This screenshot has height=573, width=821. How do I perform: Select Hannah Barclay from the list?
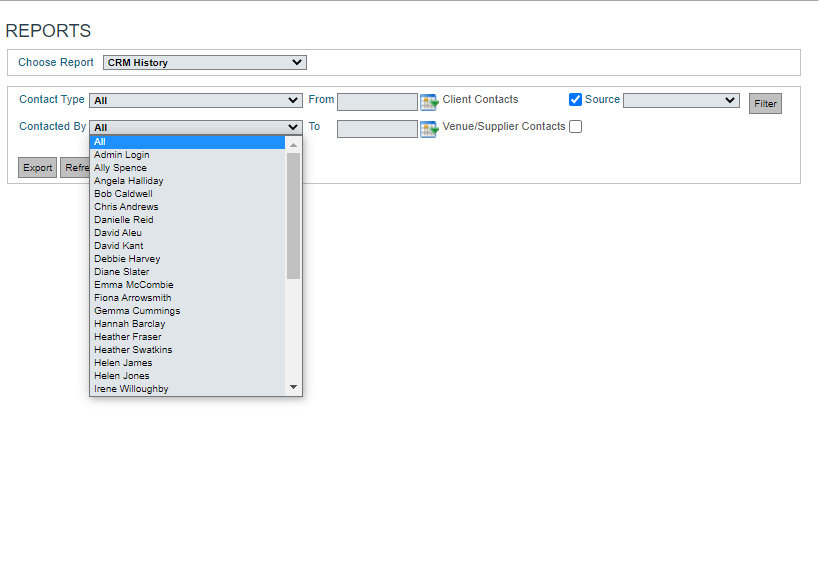click(x=187, y=324)
